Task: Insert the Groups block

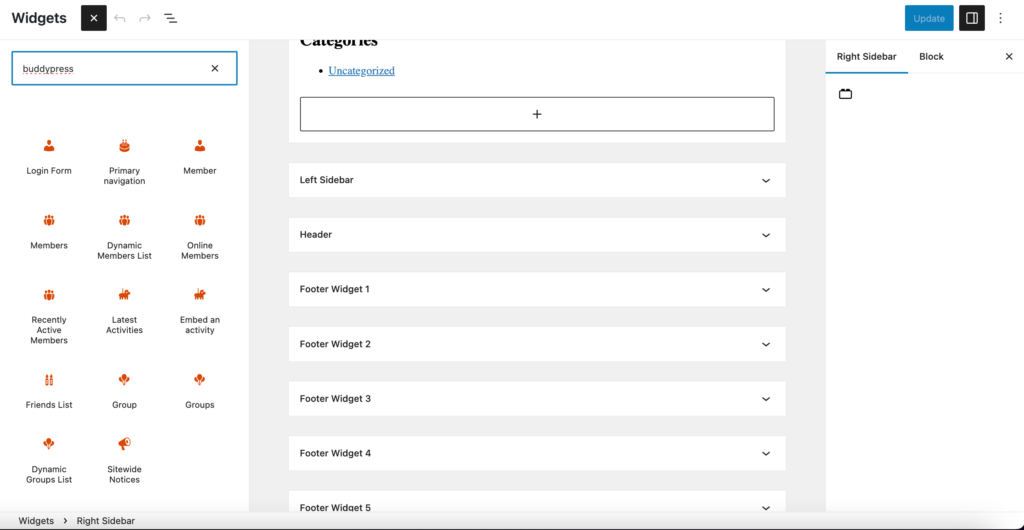Action: point(200,391)
